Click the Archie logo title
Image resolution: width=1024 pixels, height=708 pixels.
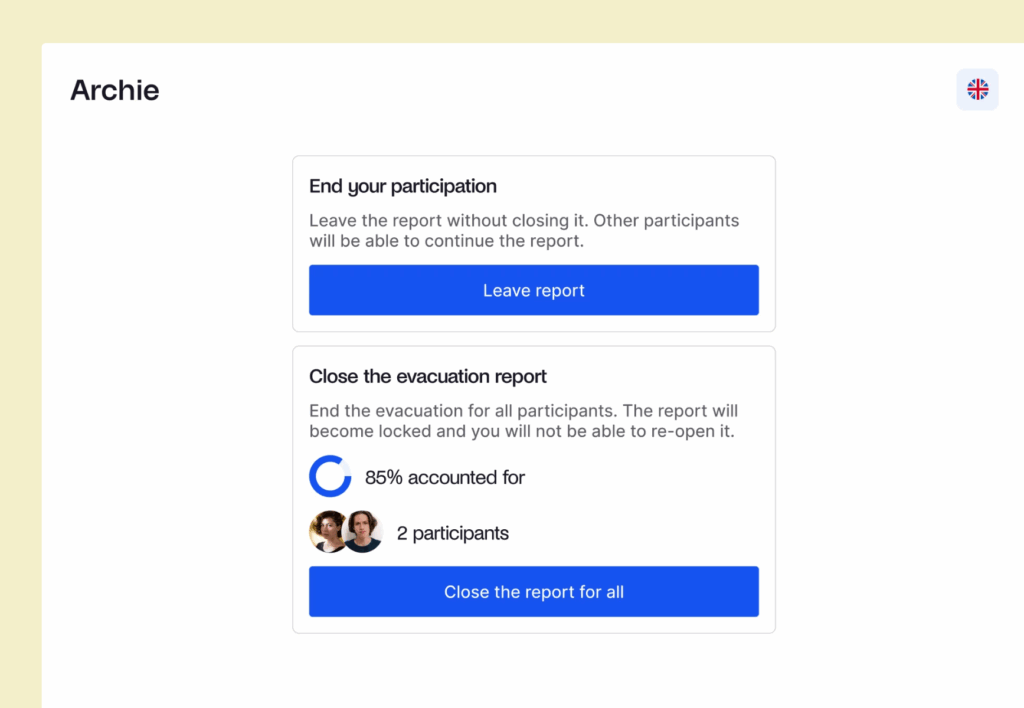point(114,90)
